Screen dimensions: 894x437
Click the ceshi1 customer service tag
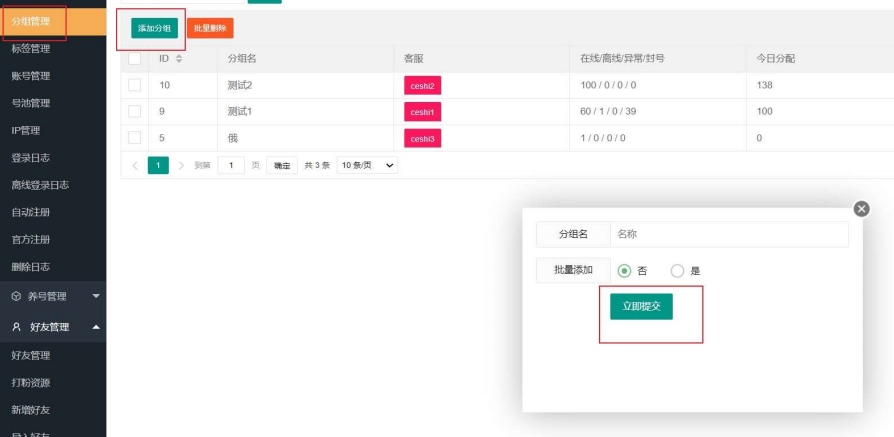422,112
